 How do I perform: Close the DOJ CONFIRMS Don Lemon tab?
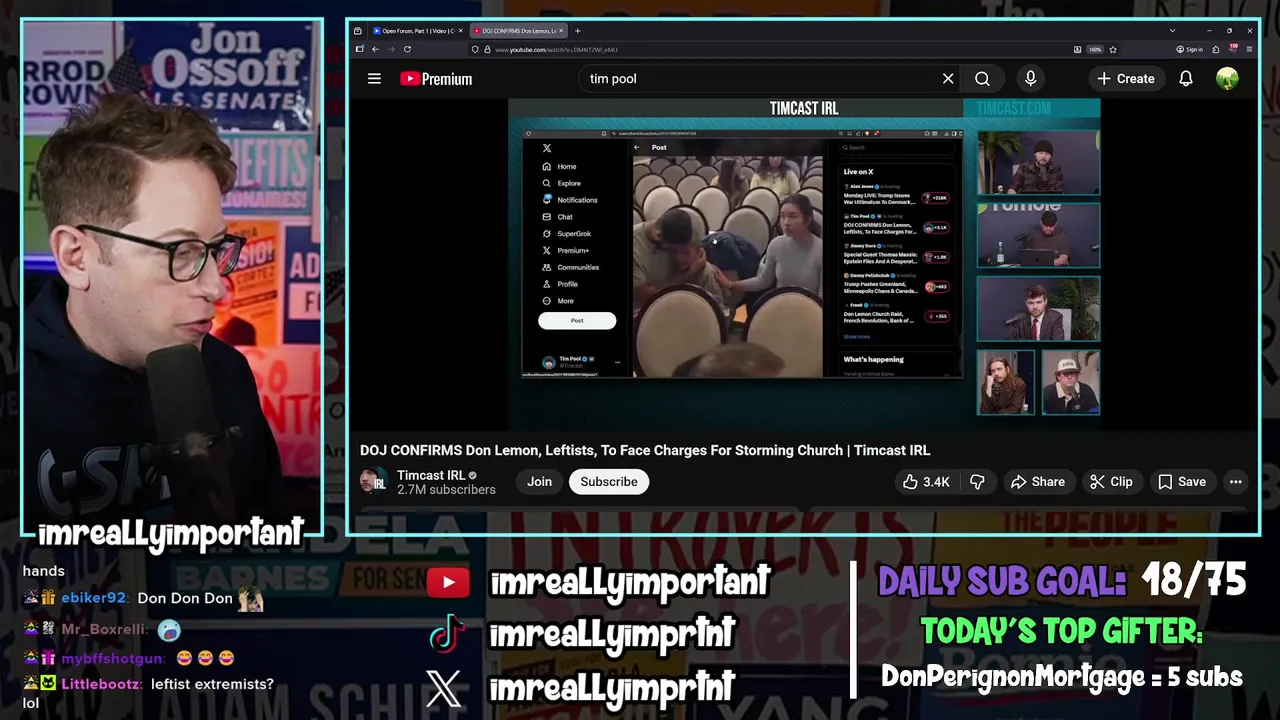click(561, 31)
